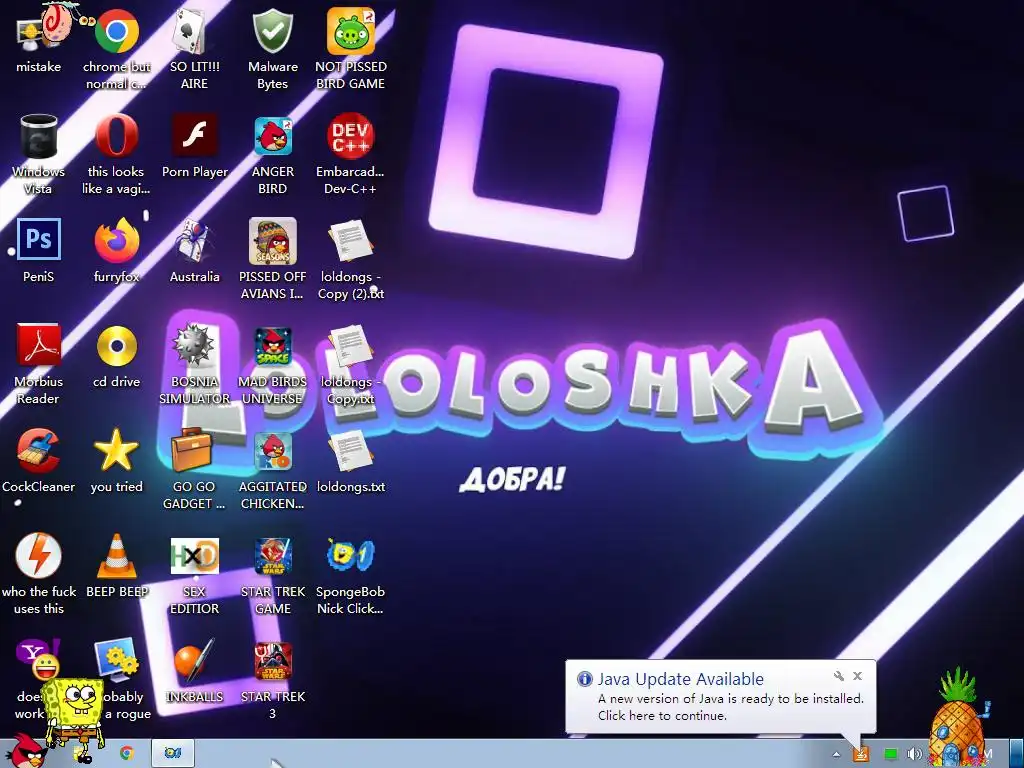1024x768 pixels.
Task: Click the Java Update Available title
Action: (680, 679)
